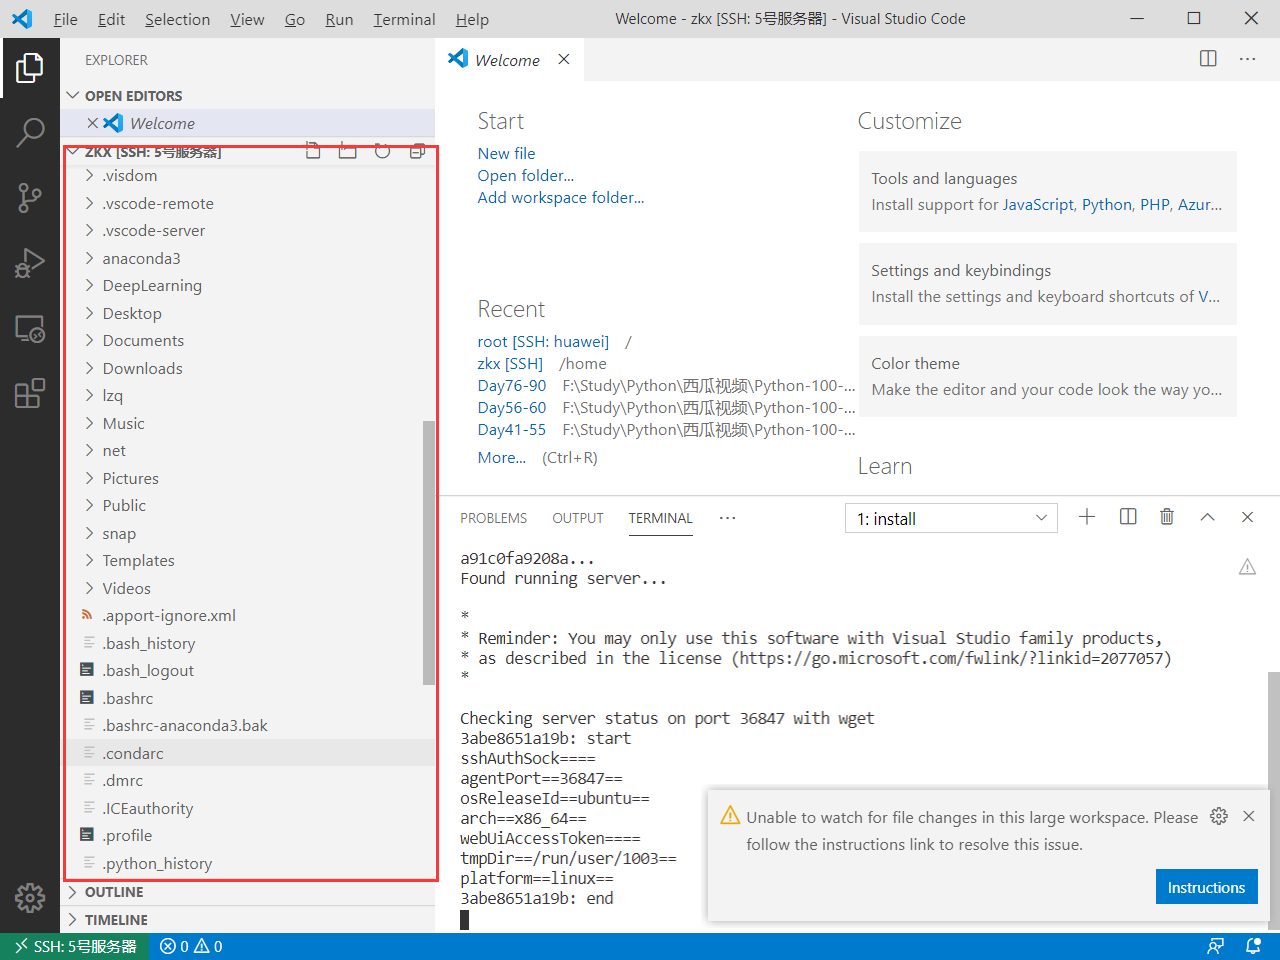The image size is (1280, 960).
Task: Click errors and warnings status indicator
Action: 191,946
